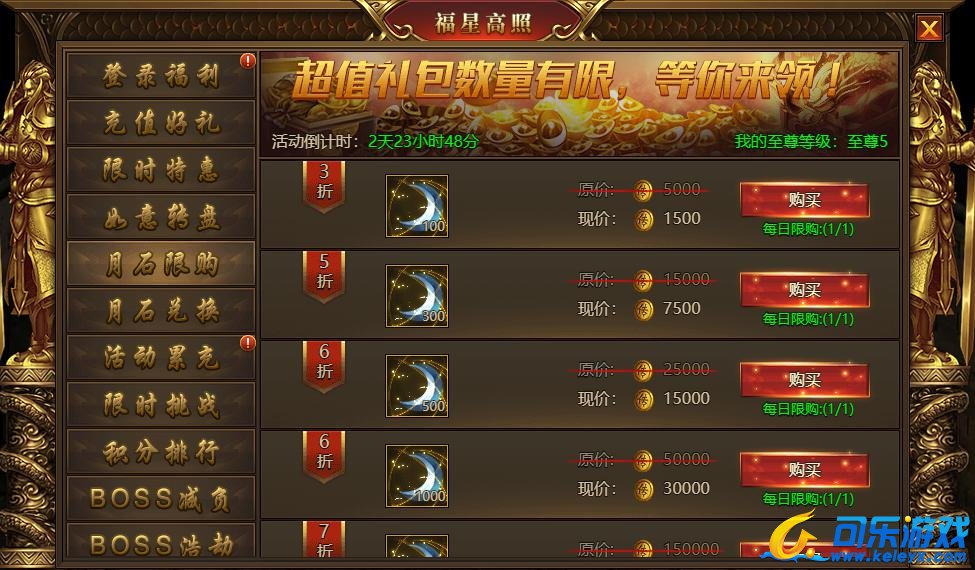The width and height of the screenshot is (975, 570).
Task: Click the 300 moonstone item icon
Action: click(x=417, y=296)
